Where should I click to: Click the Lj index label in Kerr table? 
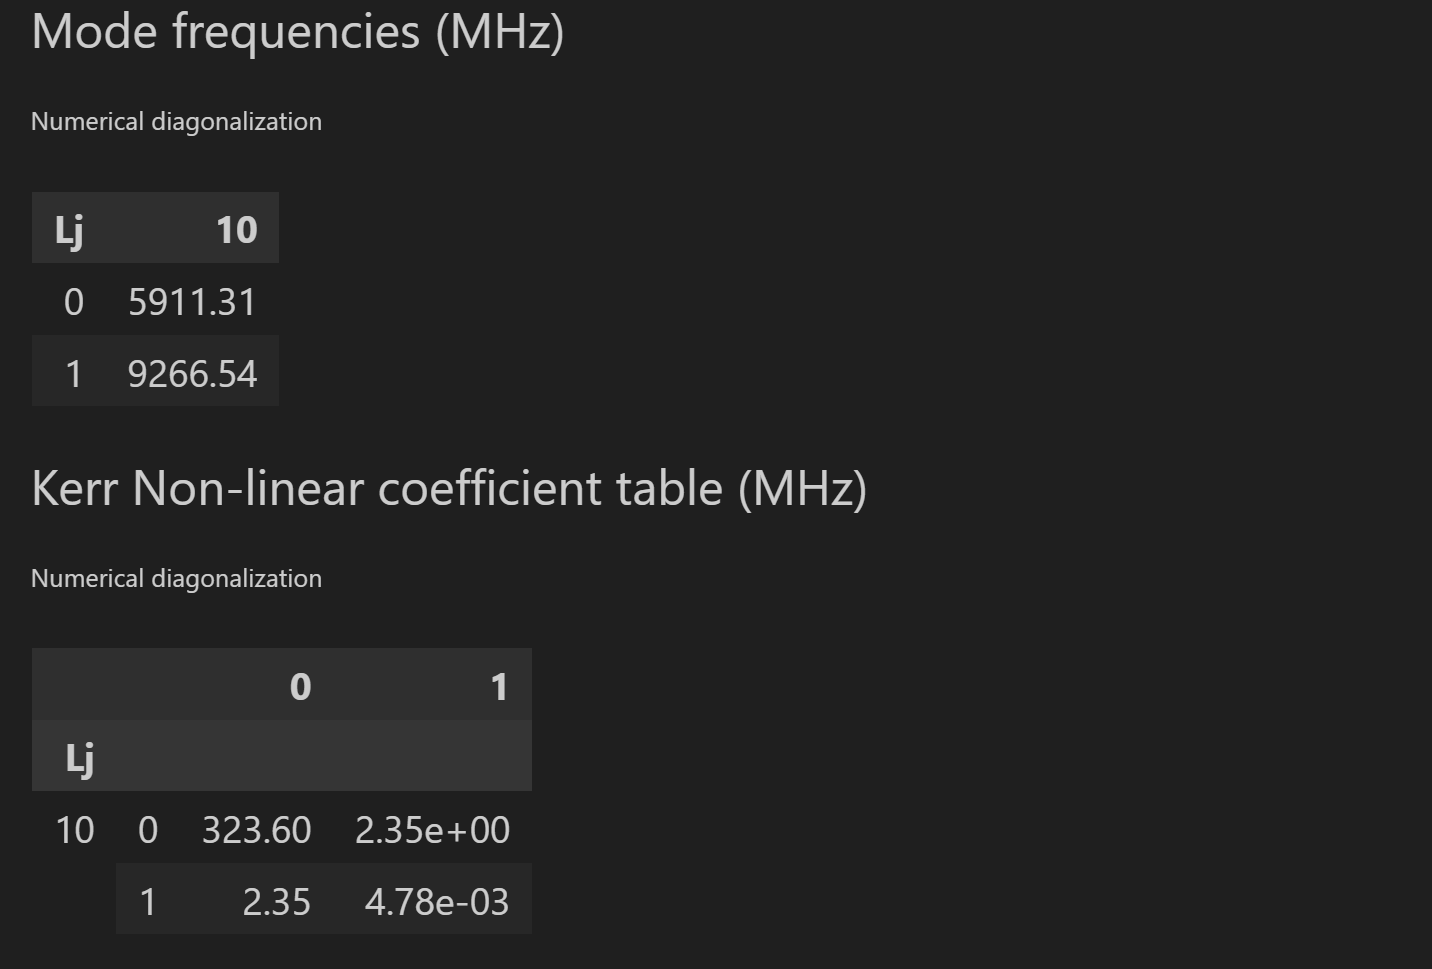tap(80, 758)
